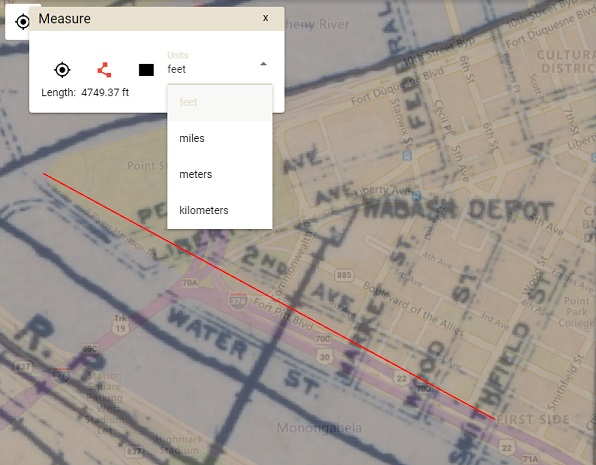The height and width of the screenshot is (465, 596).
Task: Close the Measure panel with x
Action: pyautogui.click(x=266, y=18)
